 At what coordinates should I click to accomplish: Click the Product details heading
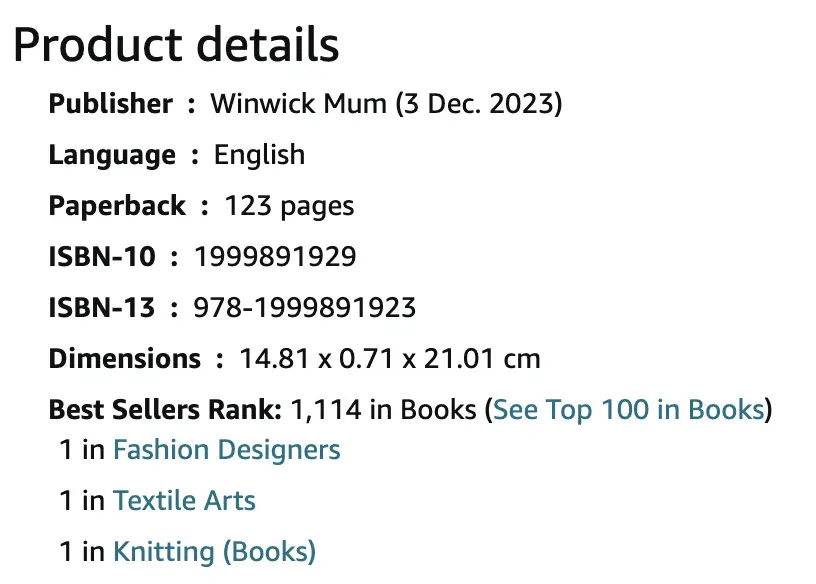[x=178, y=43]
